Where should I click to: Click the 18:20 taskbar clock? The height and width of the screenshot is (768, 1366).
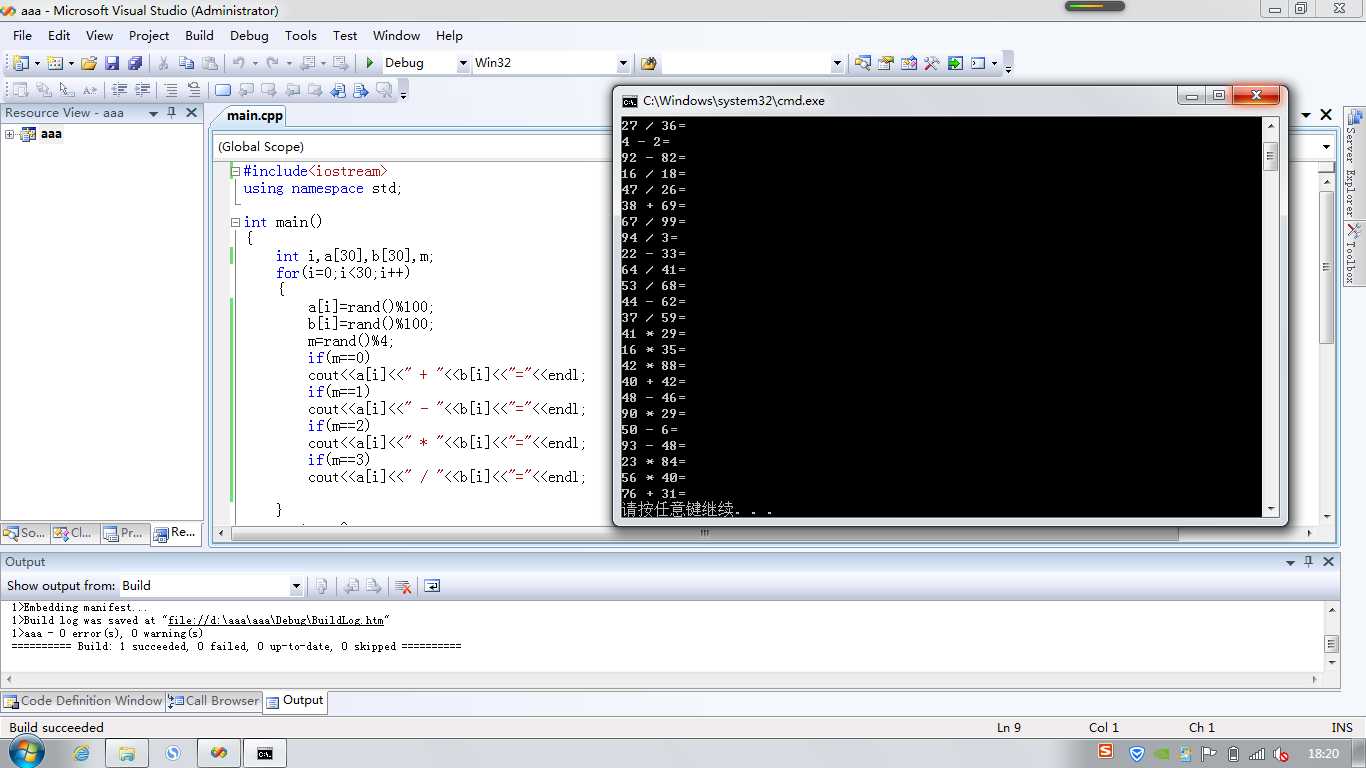[x=1323, y=754]
